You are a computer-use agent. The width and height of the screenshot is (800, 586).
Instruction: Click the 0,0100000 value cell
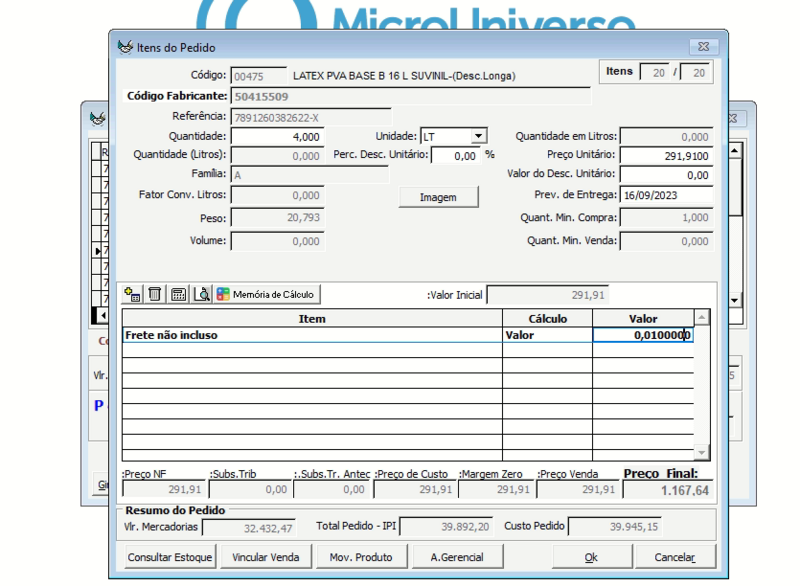[643, 335]
